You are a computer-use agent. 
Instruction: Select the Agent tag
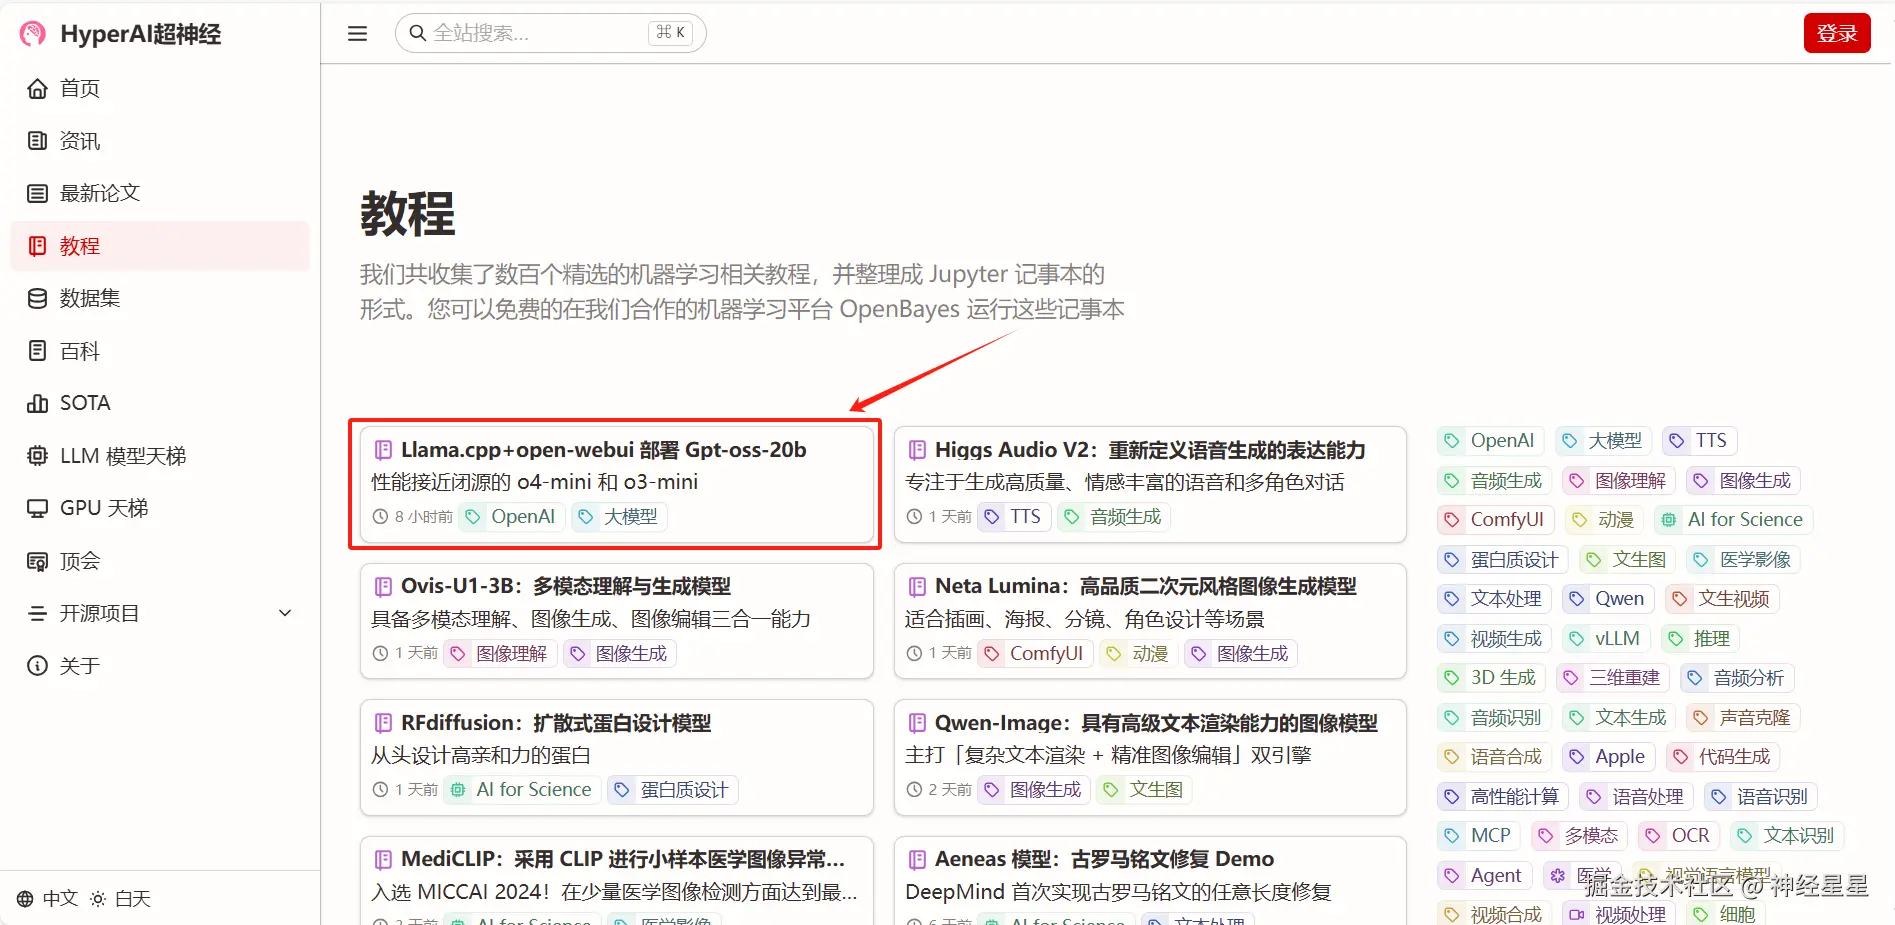pos(1485,876)
